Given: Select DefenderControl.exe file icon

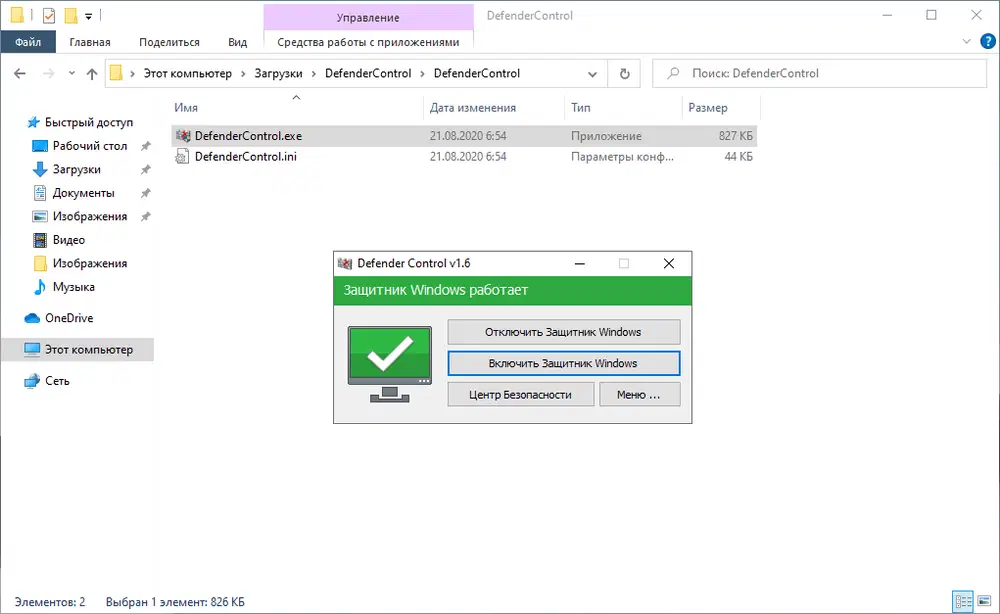Looking at the screenshot, I should click(x=183, y=136).
